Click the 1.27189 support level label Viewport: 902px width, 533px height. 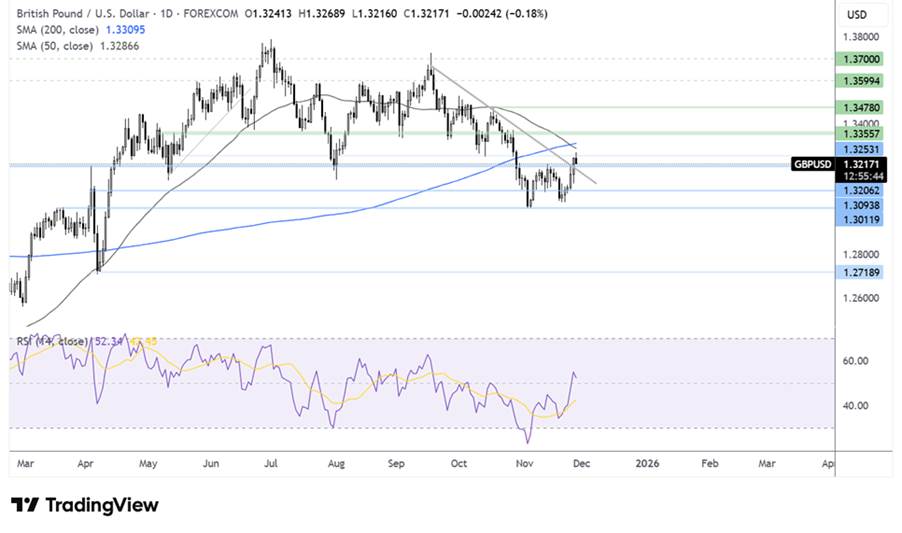point(862,272)
